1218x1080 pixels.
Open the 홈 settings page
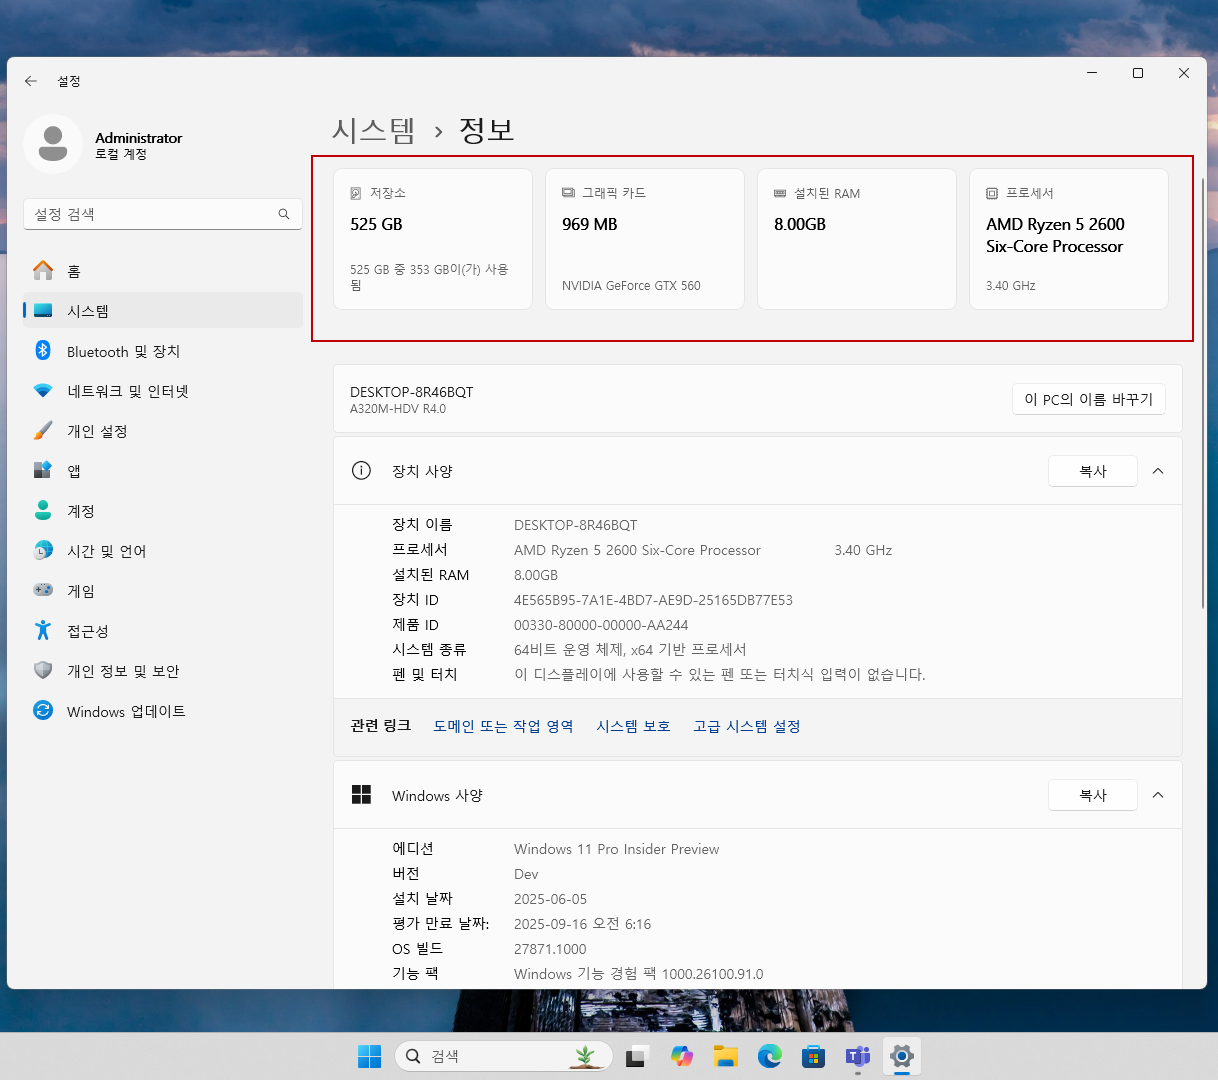(163, 271)
